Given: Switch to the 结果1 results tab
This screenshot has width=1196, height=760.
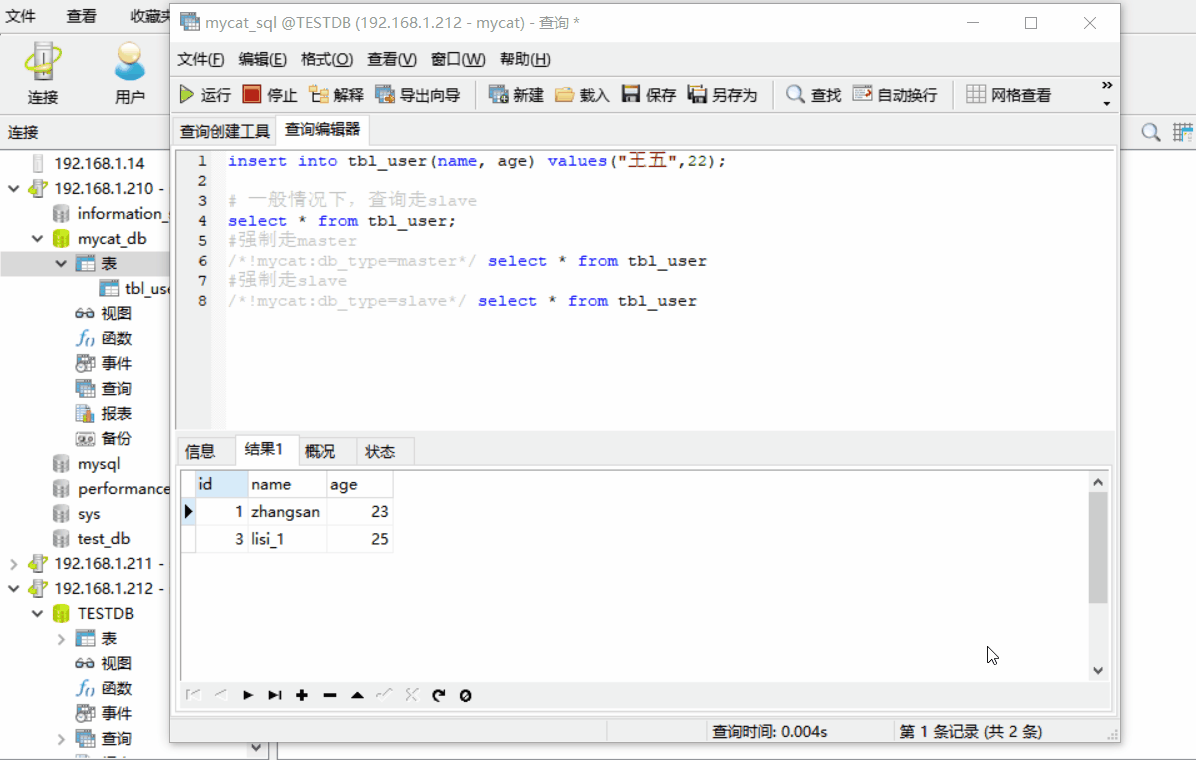Looking at the screenshot, I should pyautogui.click(x=265, y=450).
